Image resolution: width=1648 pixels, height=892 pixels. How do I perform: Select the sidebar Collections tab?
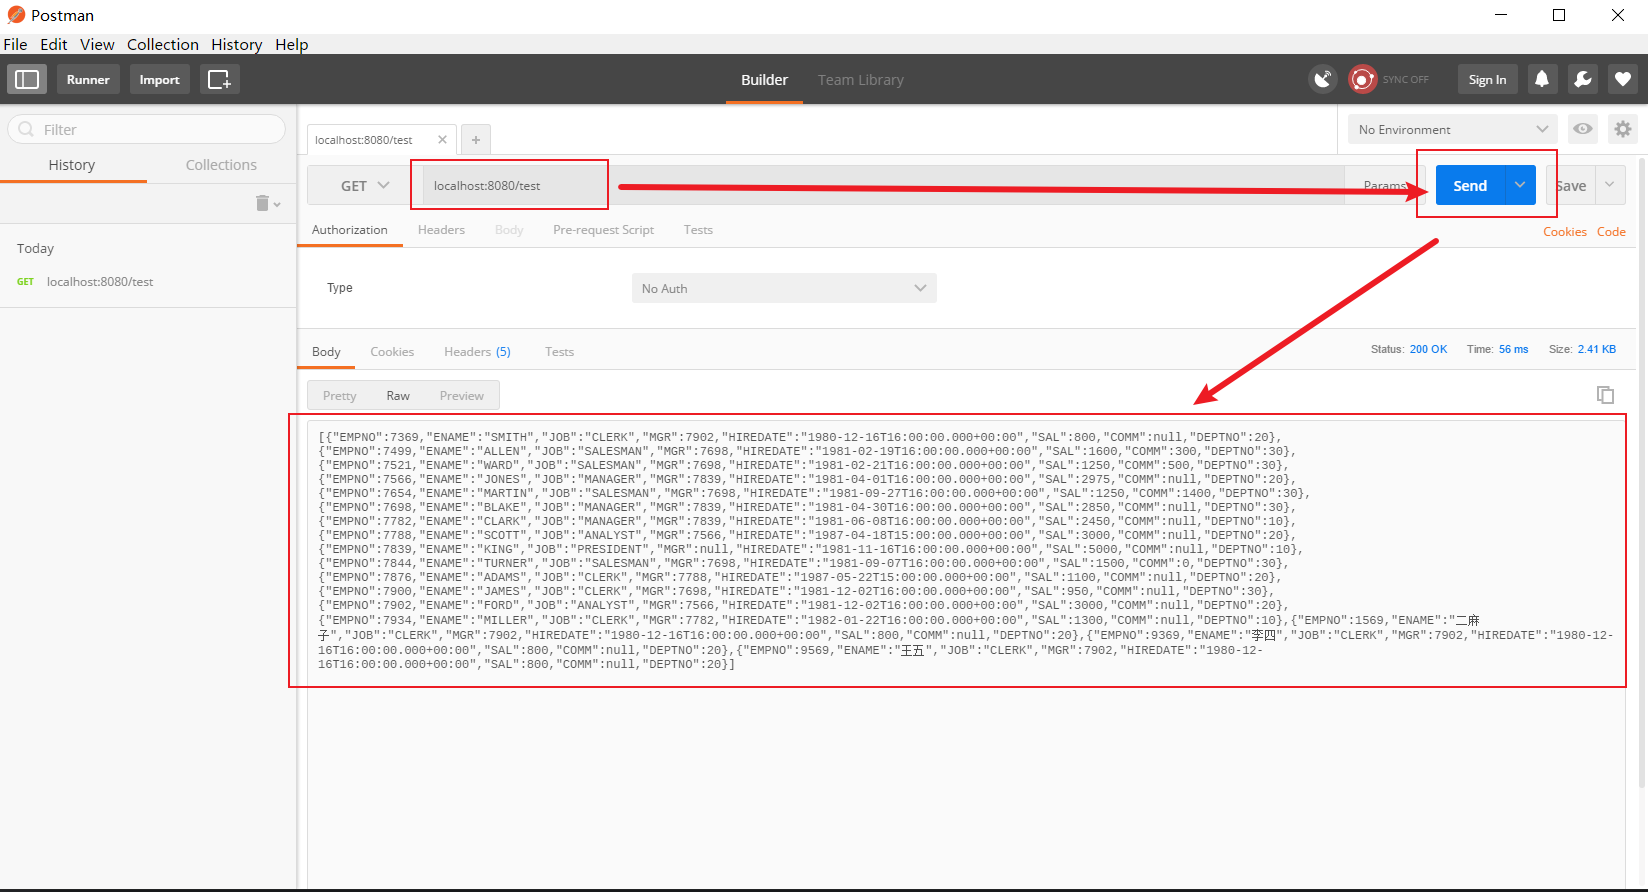click(x=221, y=165)
